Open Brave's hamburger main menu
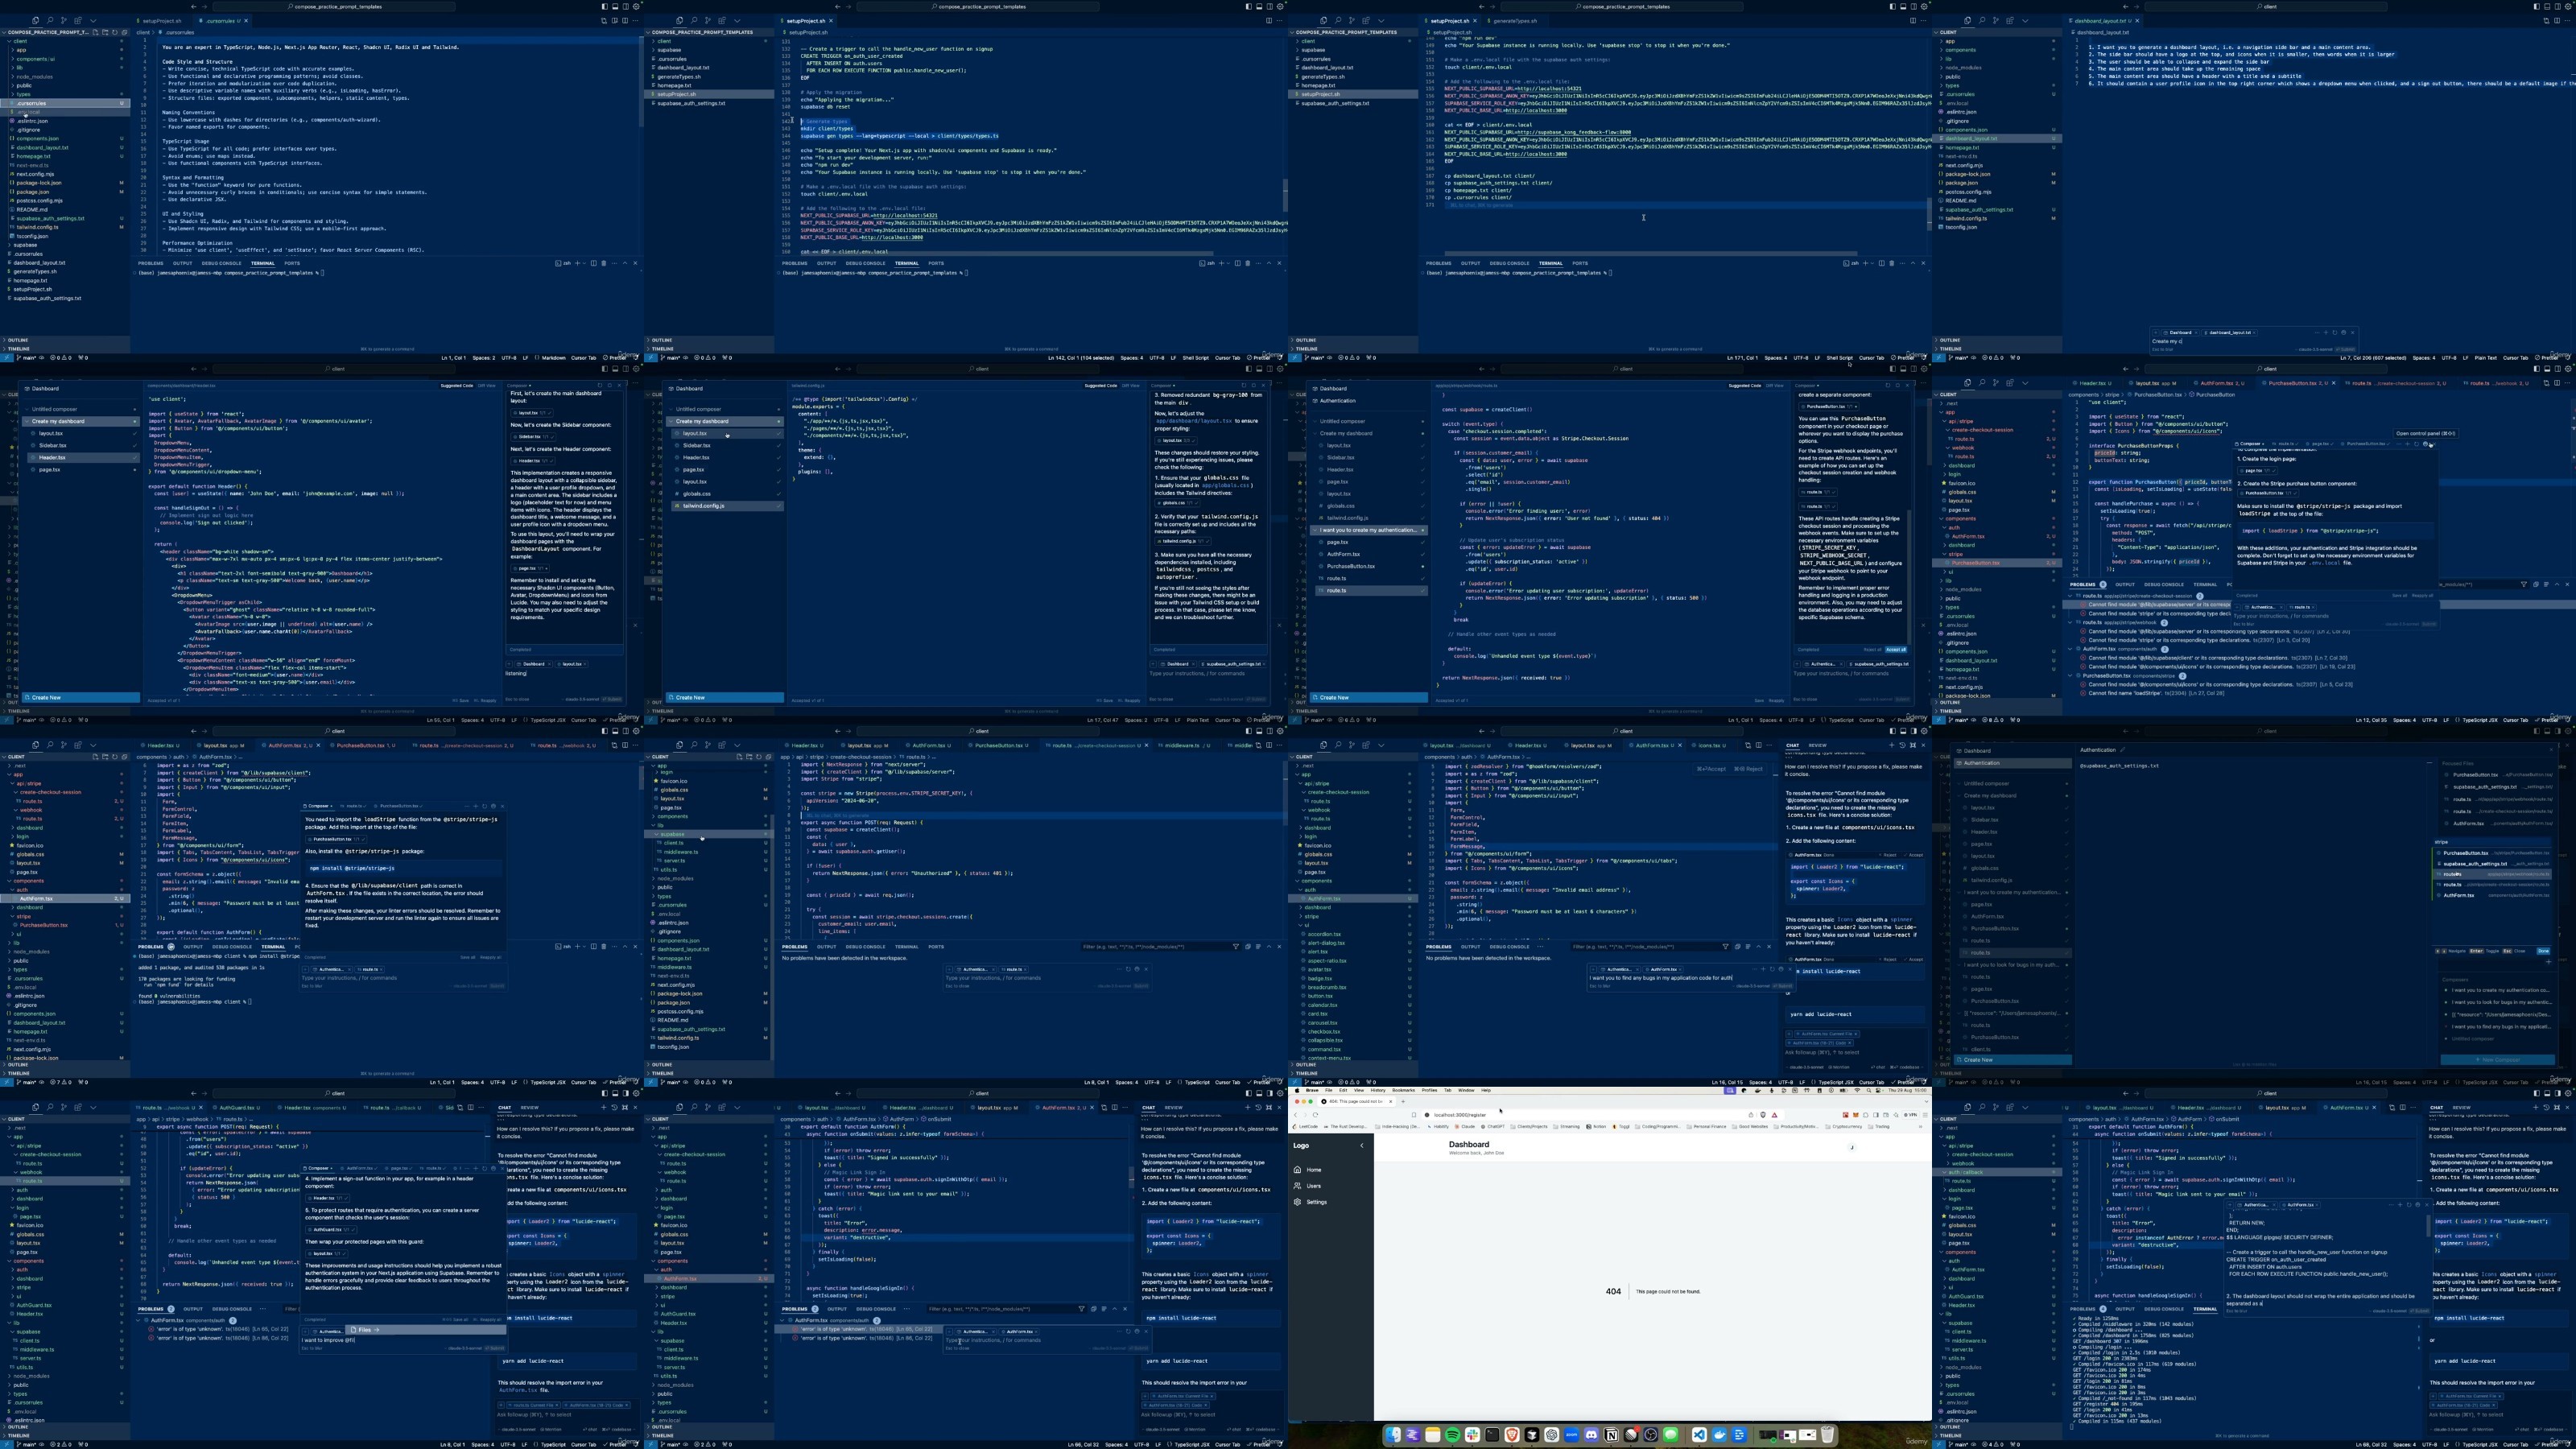2576x1449 pixels. (x=1925, y=1115)
